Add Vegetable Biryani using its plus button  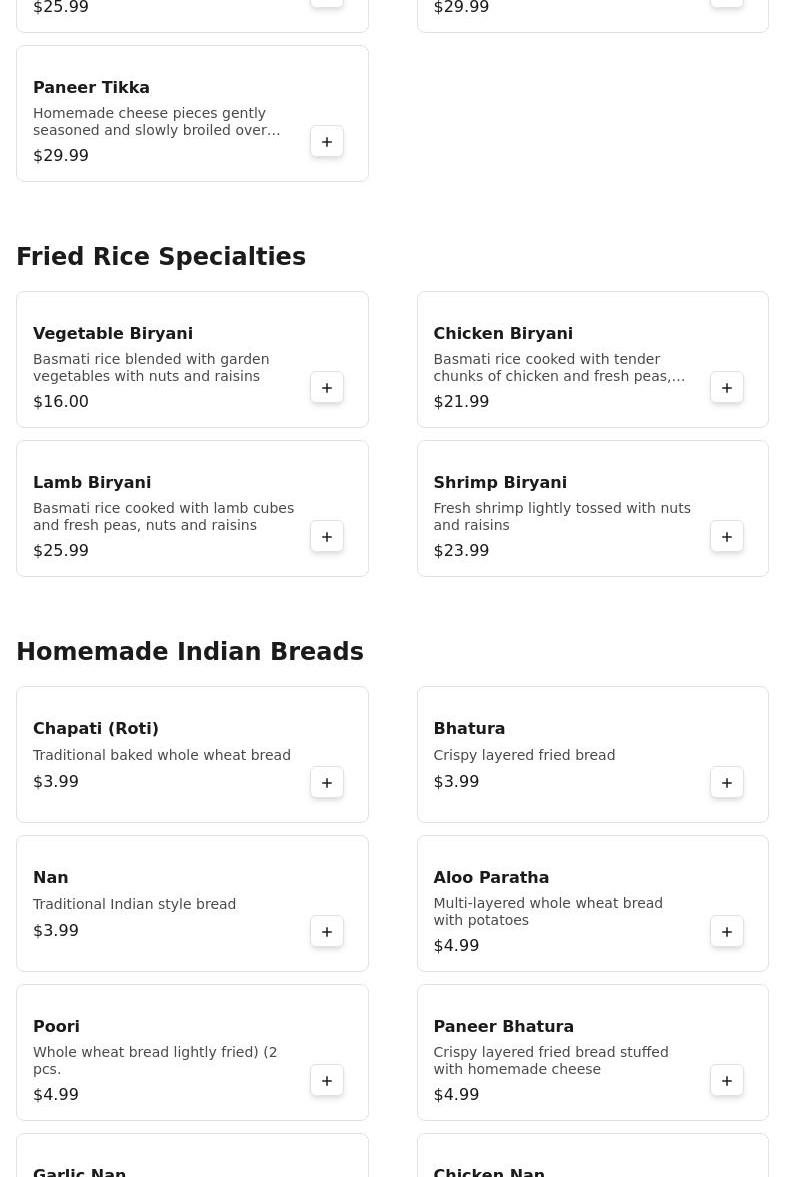point(327,388)
